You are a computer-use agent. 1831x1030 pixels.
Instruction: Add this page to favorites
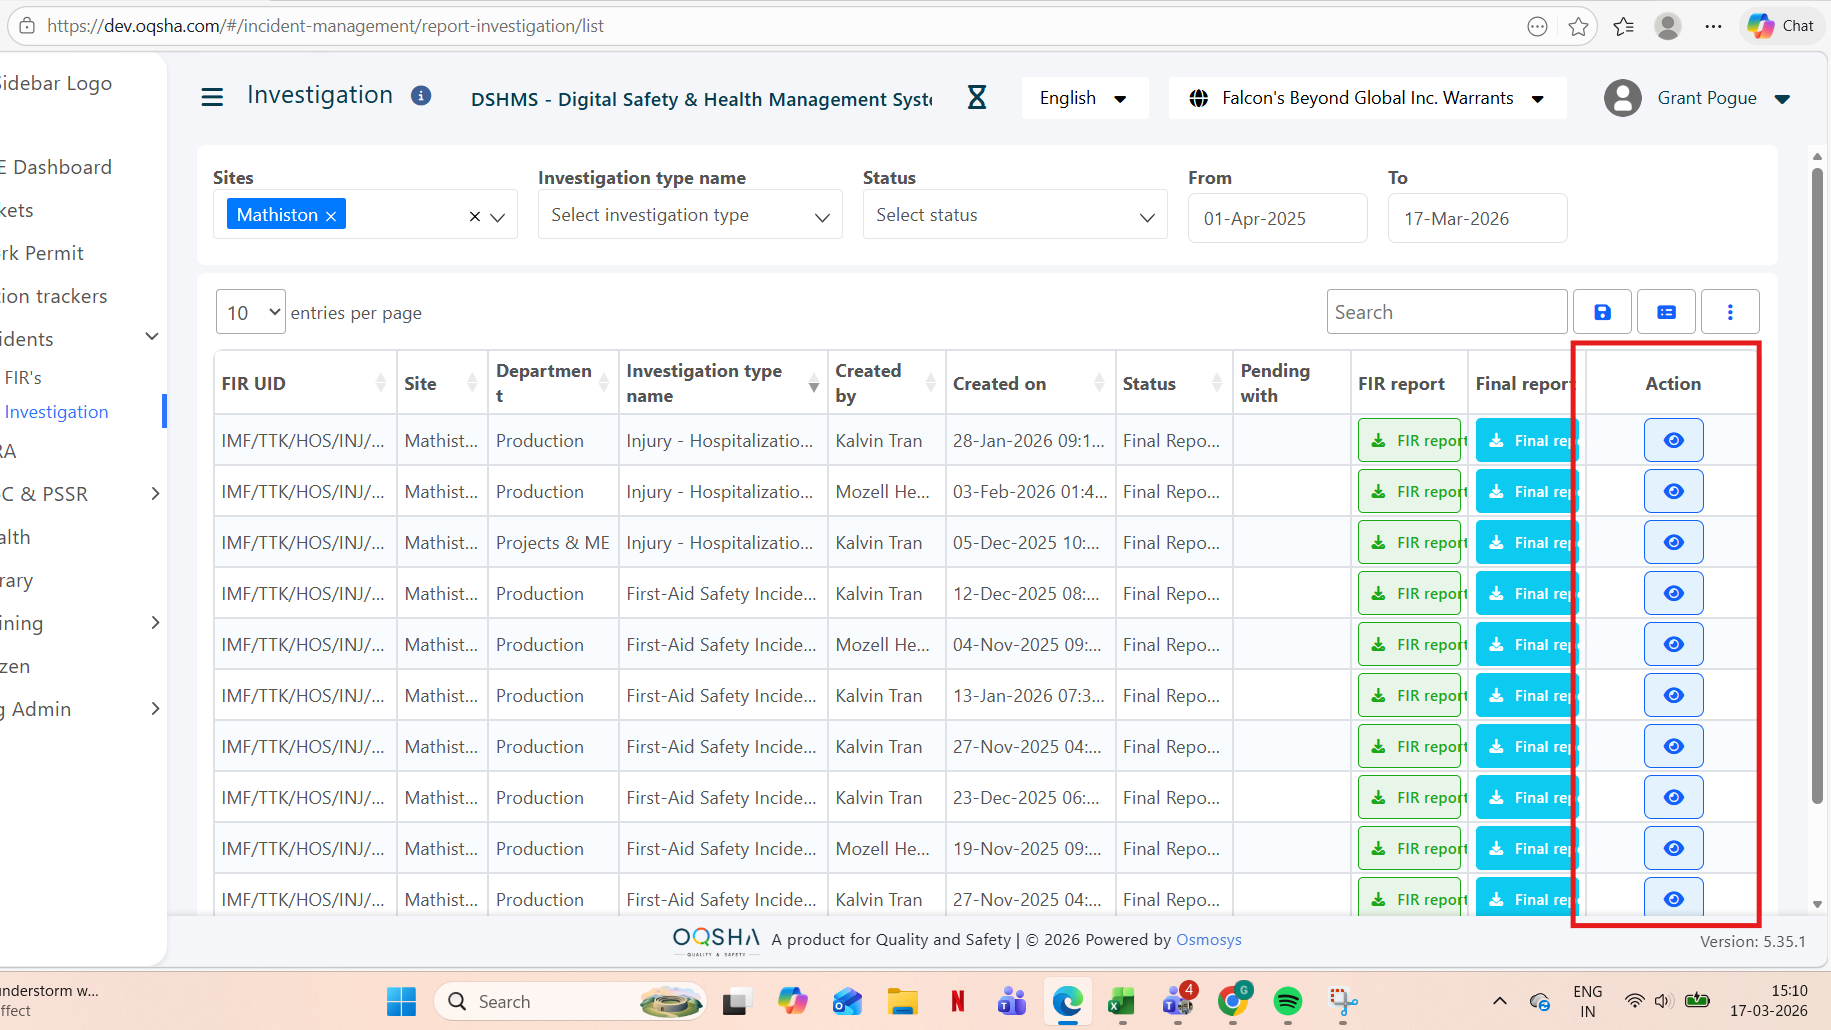click(x=1578, y=26)
